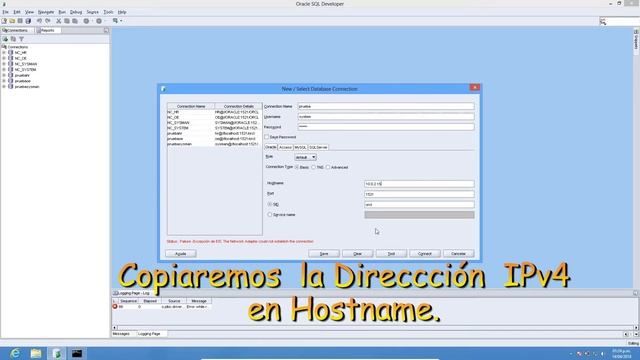Expand the NC_HR connection node

click(4, 53)
